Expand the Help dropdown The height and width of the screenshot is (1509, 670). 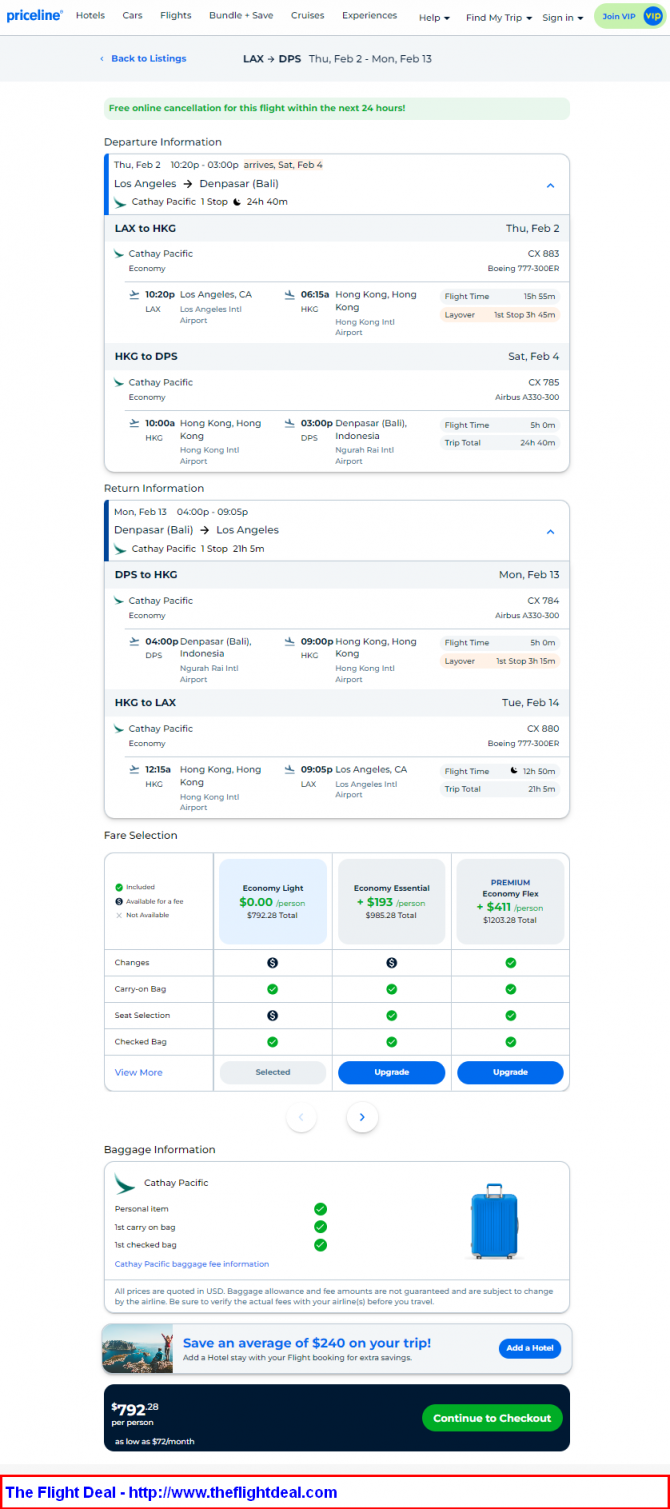(x=434, y=18)
